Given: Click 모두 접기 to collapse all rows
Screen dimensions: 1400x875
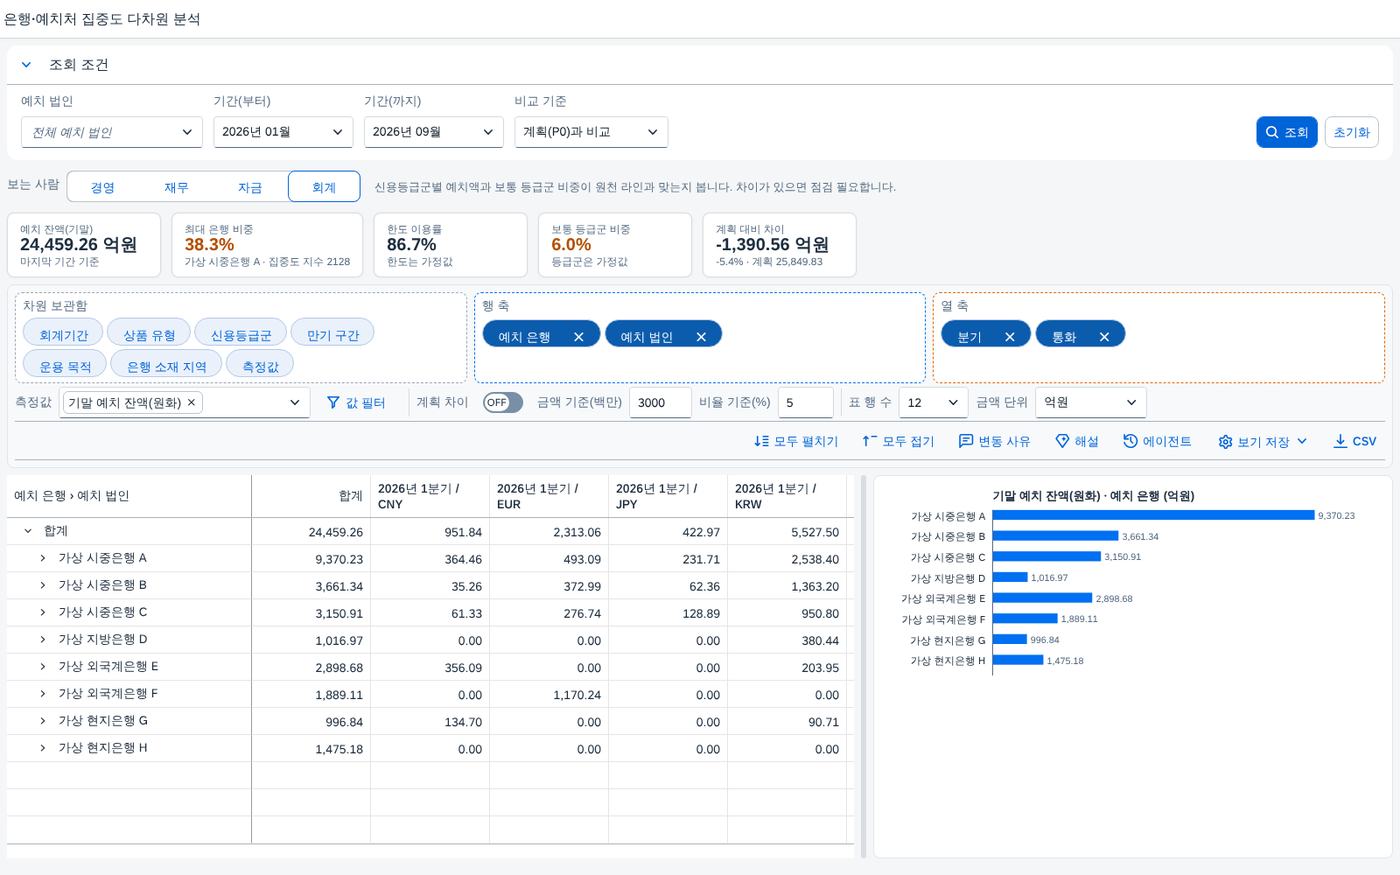Looking at the screenshot, I should (898, 441).
